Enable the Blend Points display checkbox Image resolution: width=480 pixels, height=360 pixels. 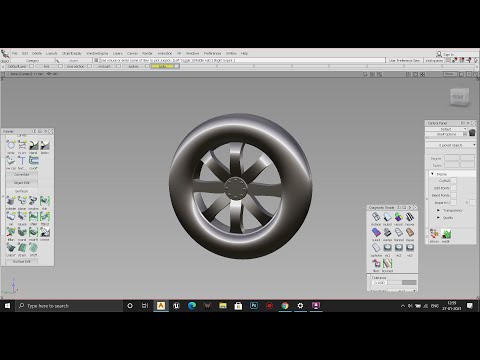(453, 195)
